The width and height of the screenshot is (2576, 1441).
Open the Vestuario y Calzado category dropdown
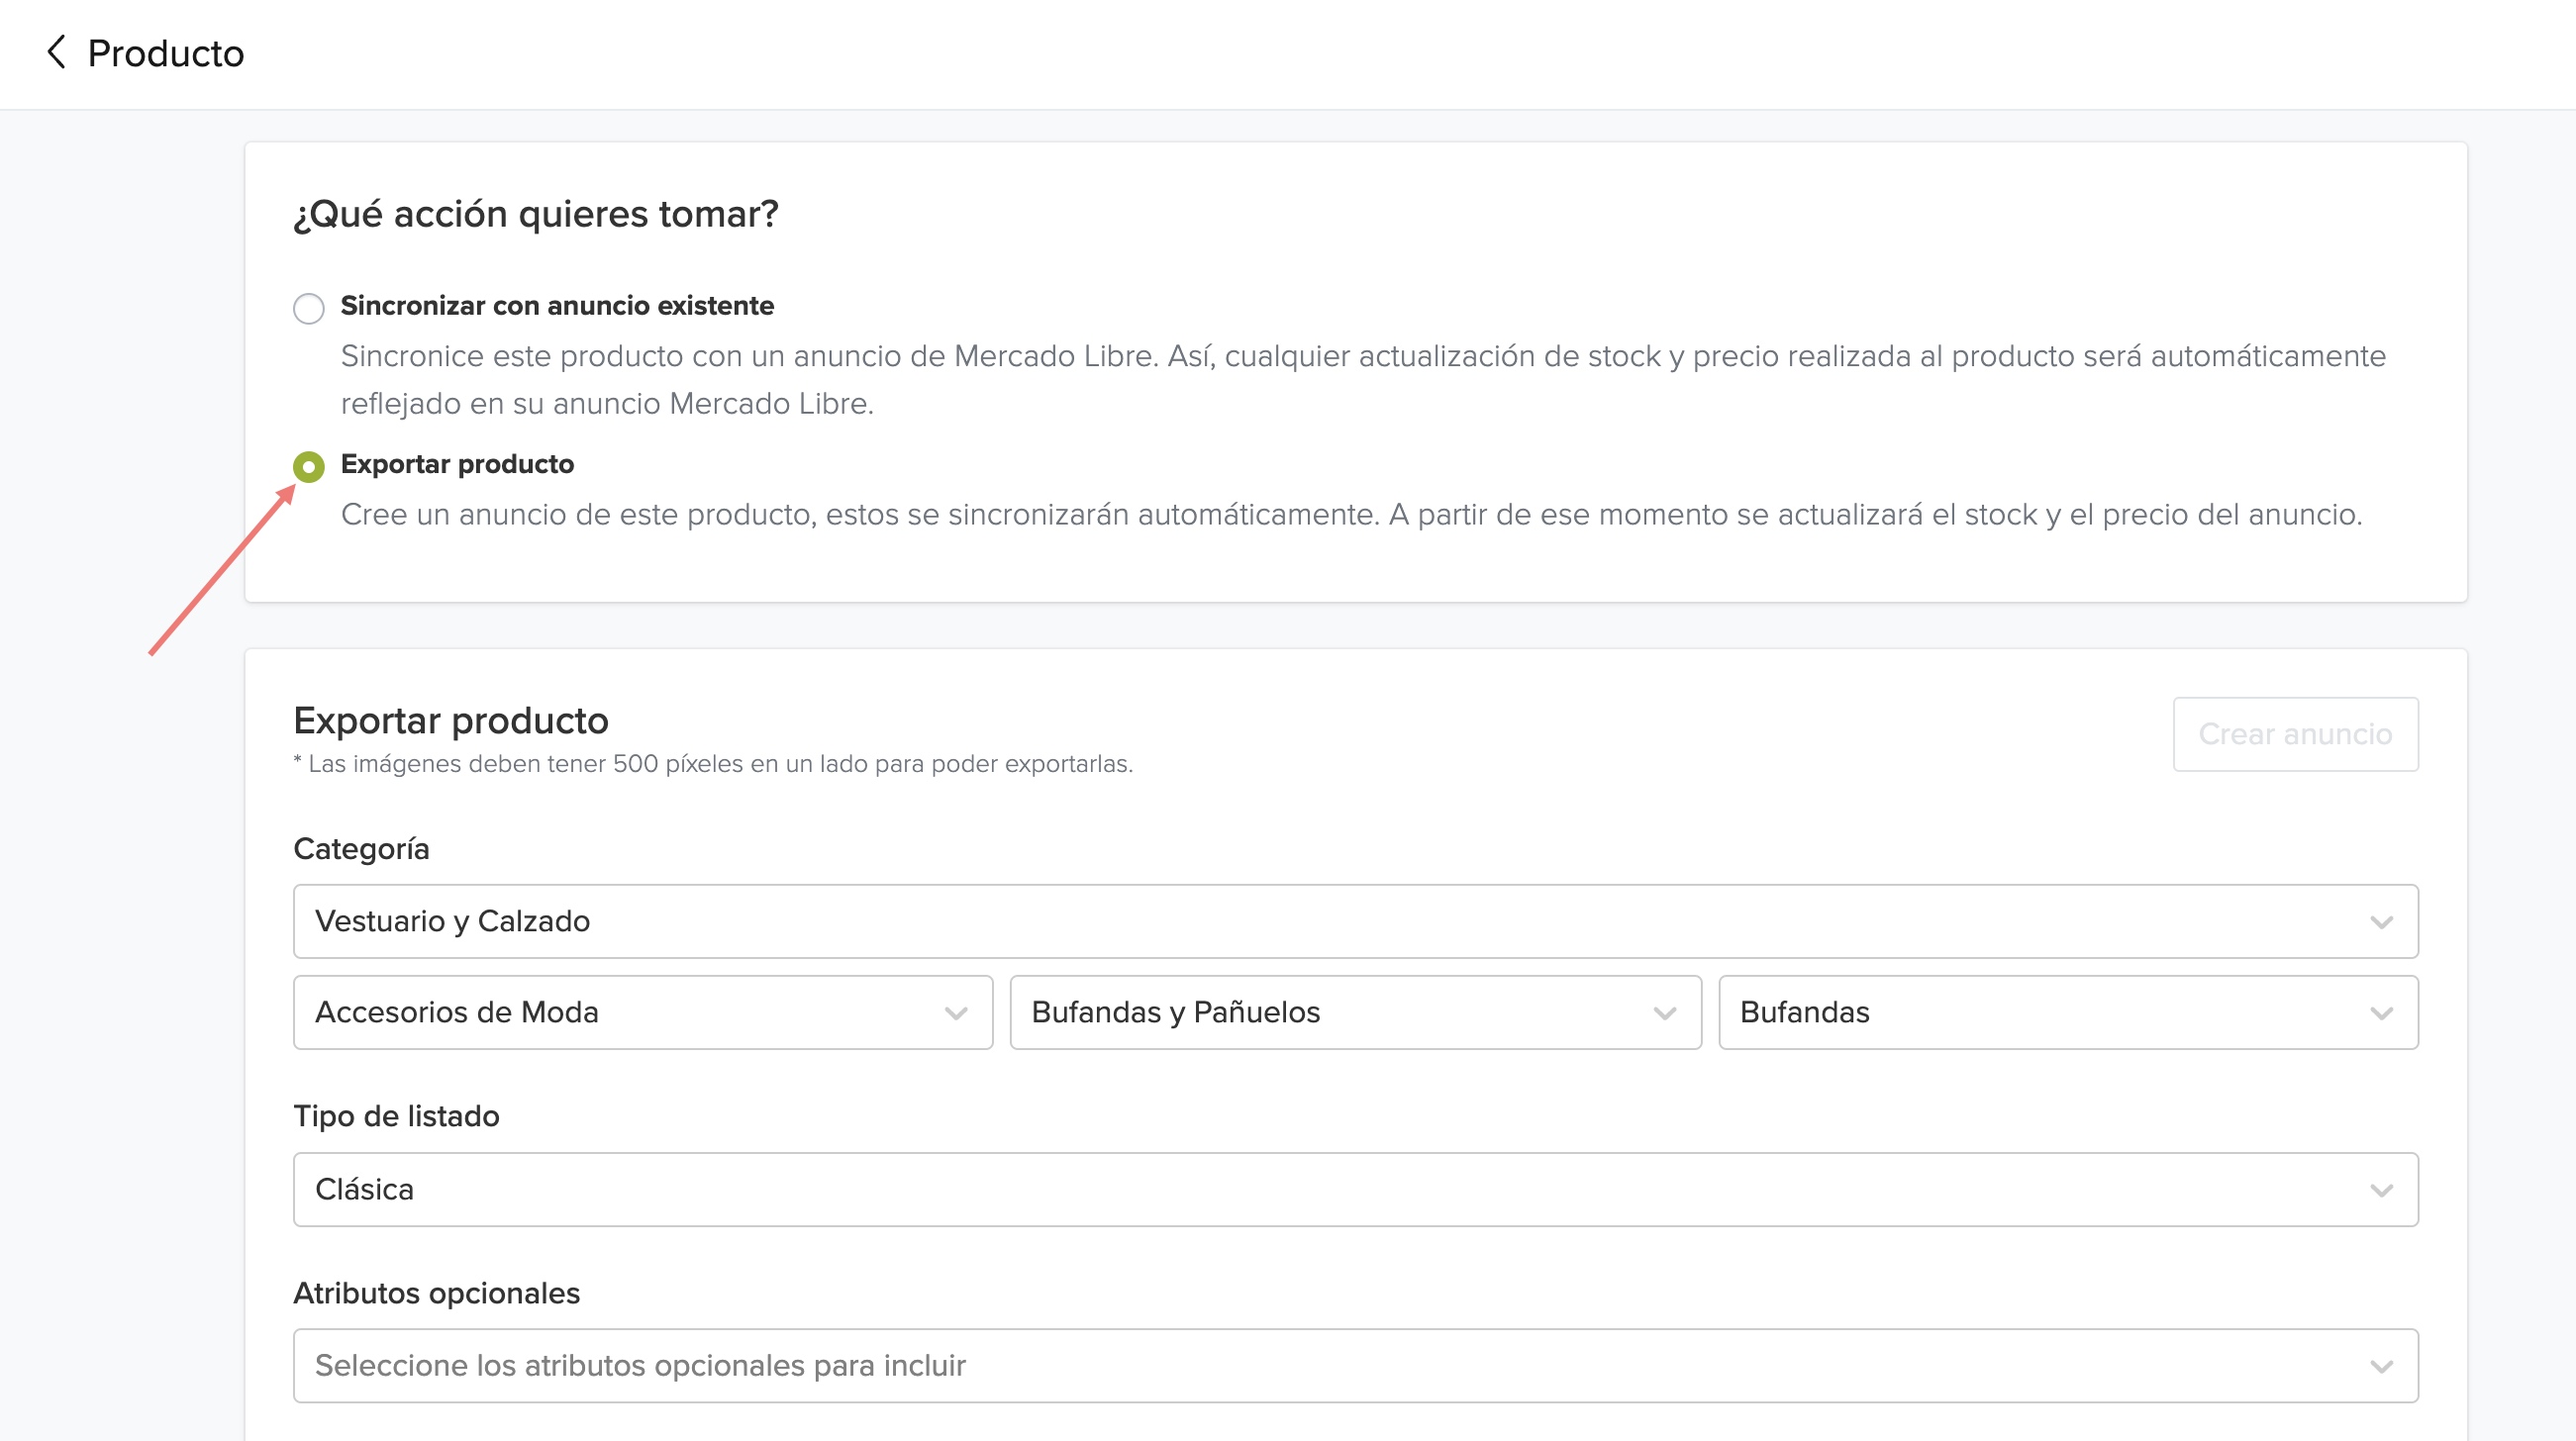(1354, 921)
